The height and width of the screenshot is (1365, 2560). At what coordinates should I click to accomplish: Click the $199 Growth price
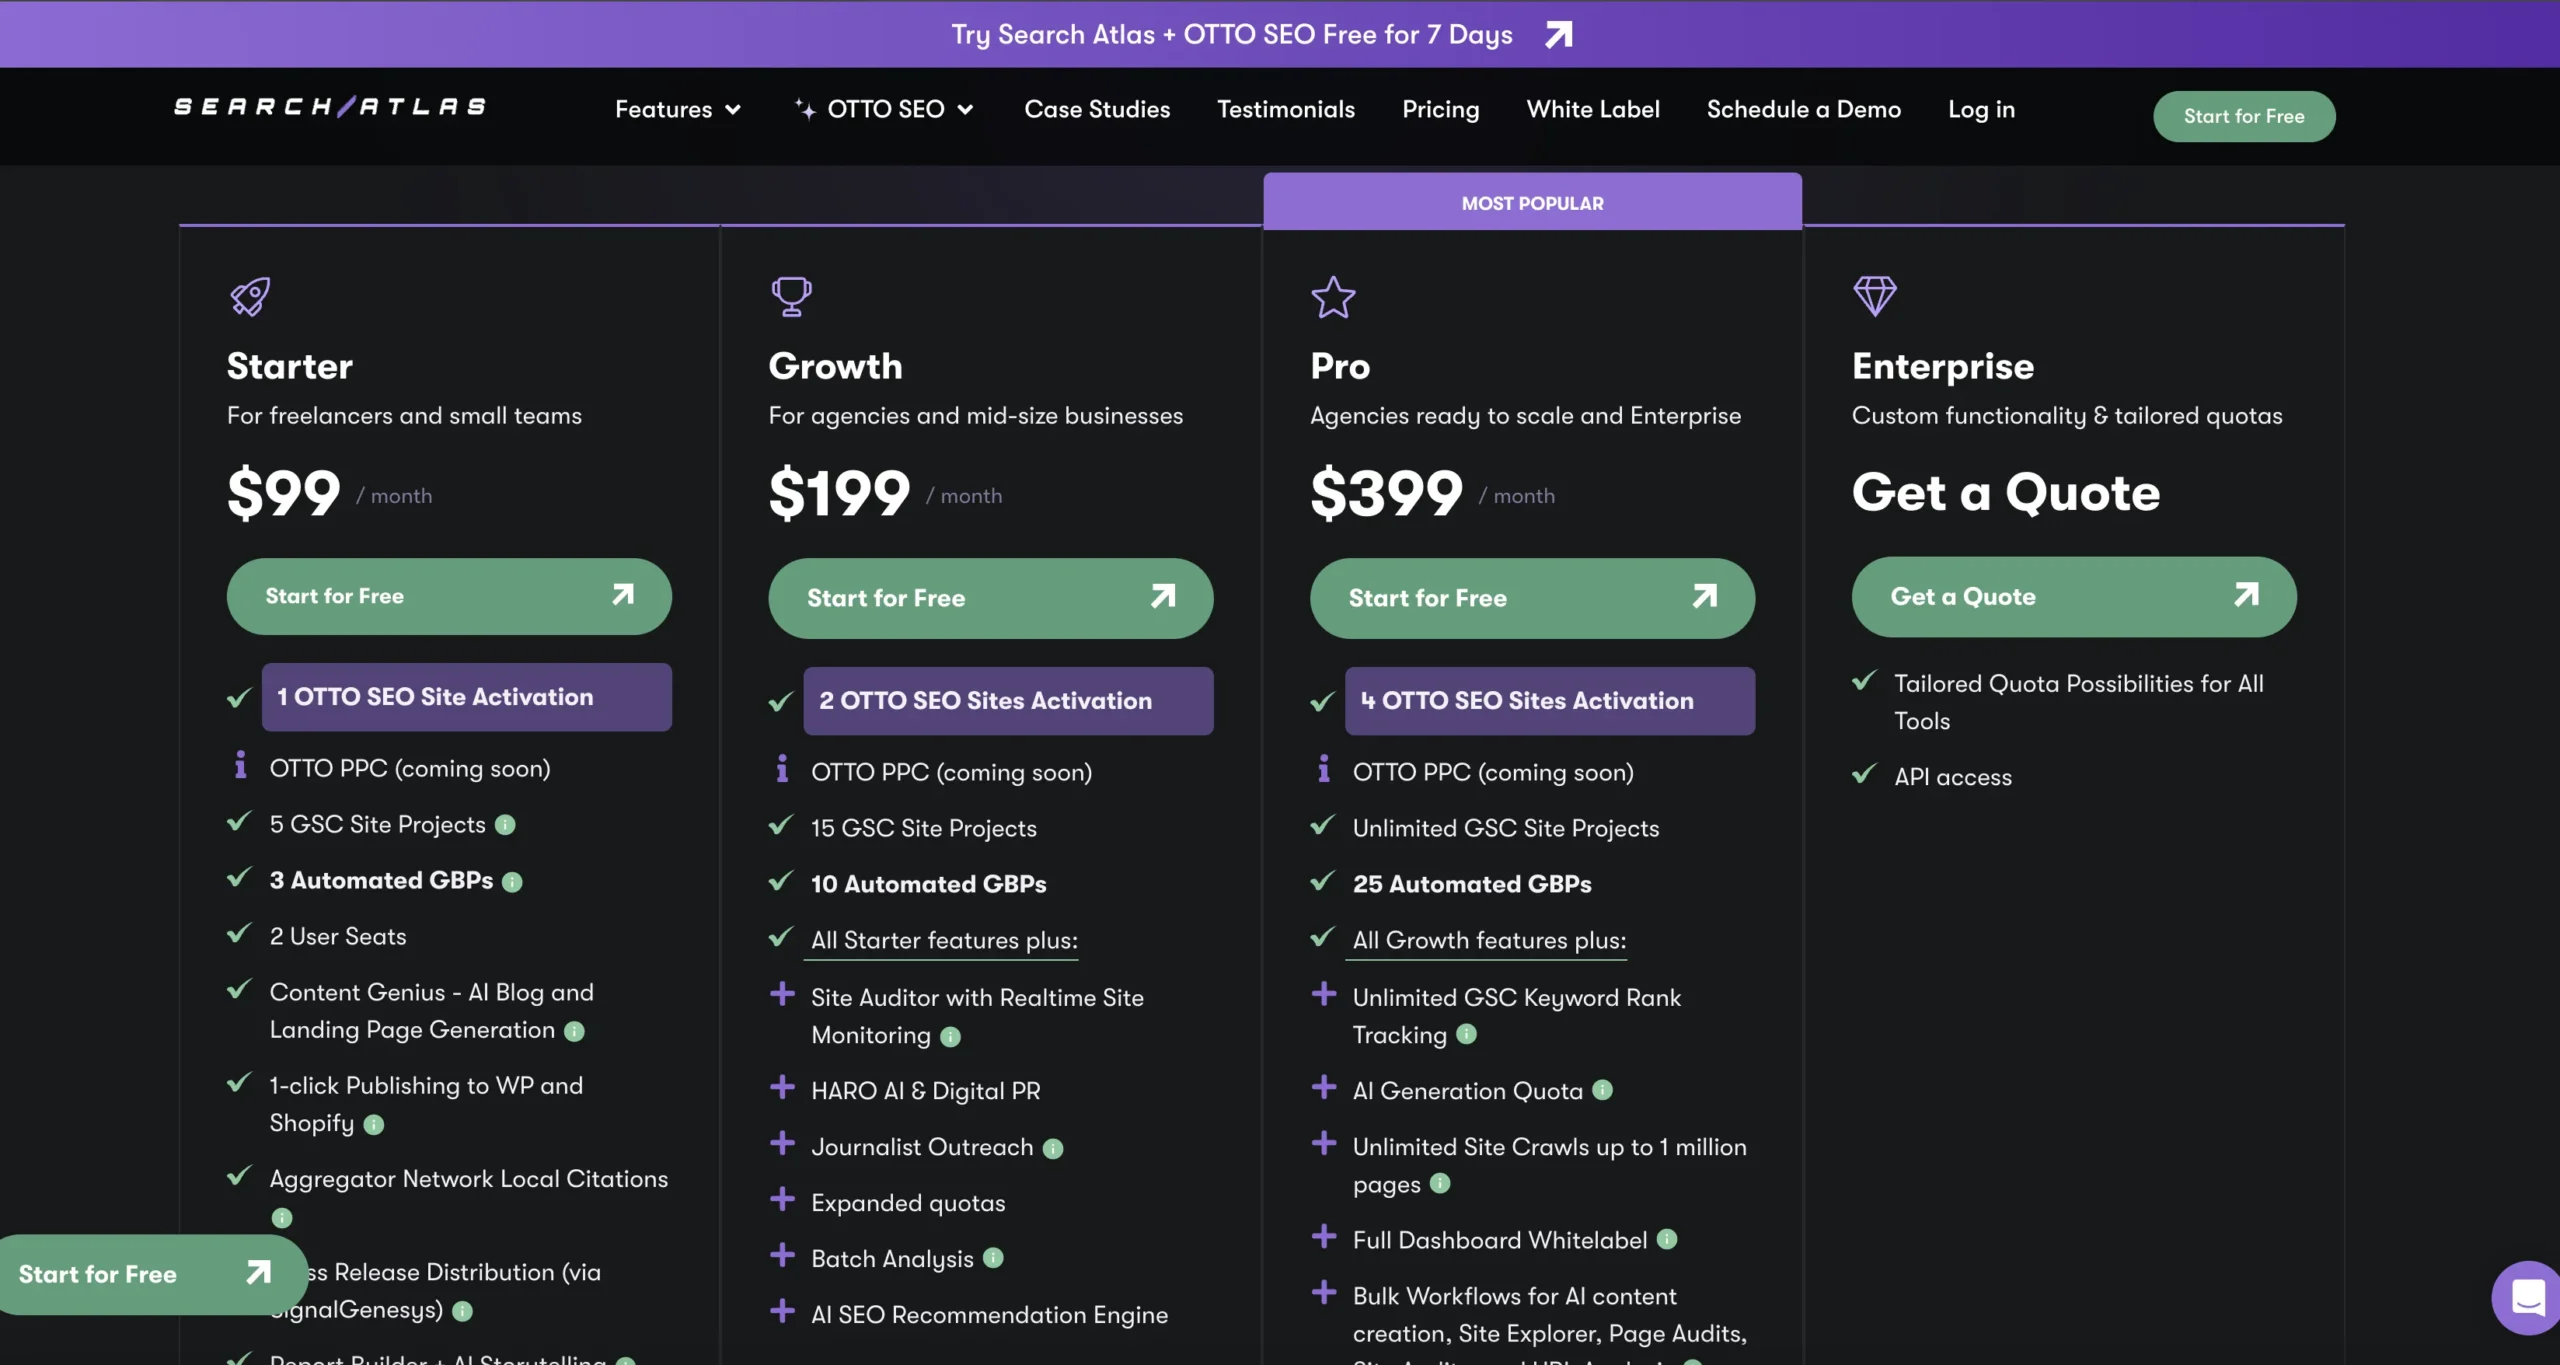(x=839, y=492)
